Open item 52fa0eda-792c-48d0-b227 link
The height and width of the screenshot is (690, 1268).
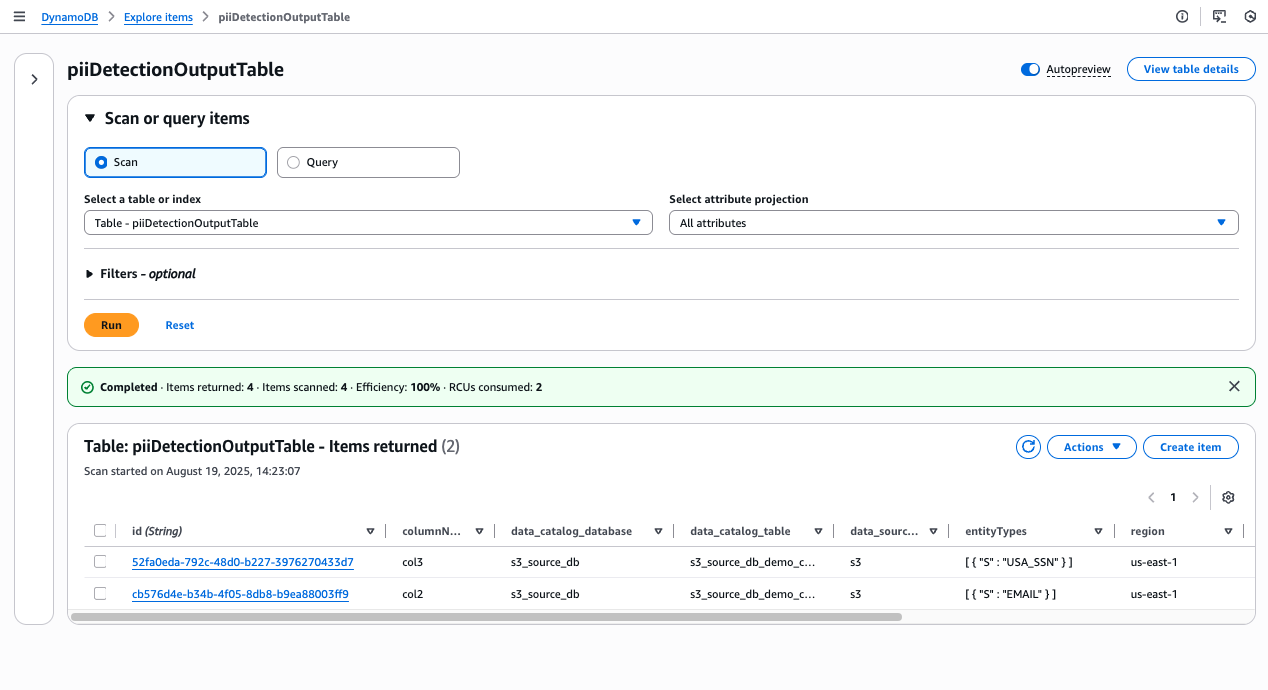(x=243, y=562)
